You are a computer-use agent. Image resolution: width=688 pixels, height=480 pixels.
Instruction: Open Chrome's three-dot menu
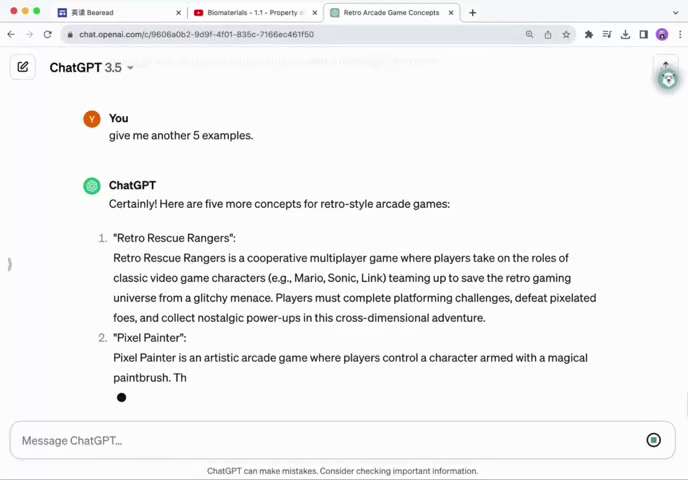(x=680, y=35)
